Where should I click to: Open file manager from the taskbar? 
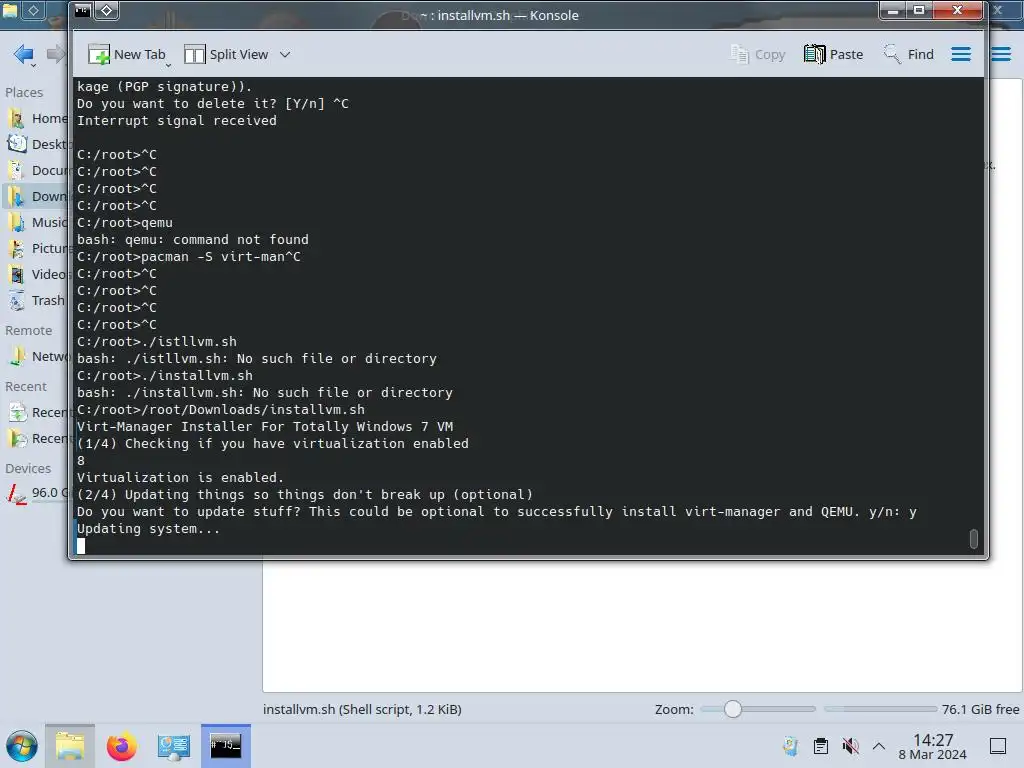pyautogui.click(x=70, y=746)
